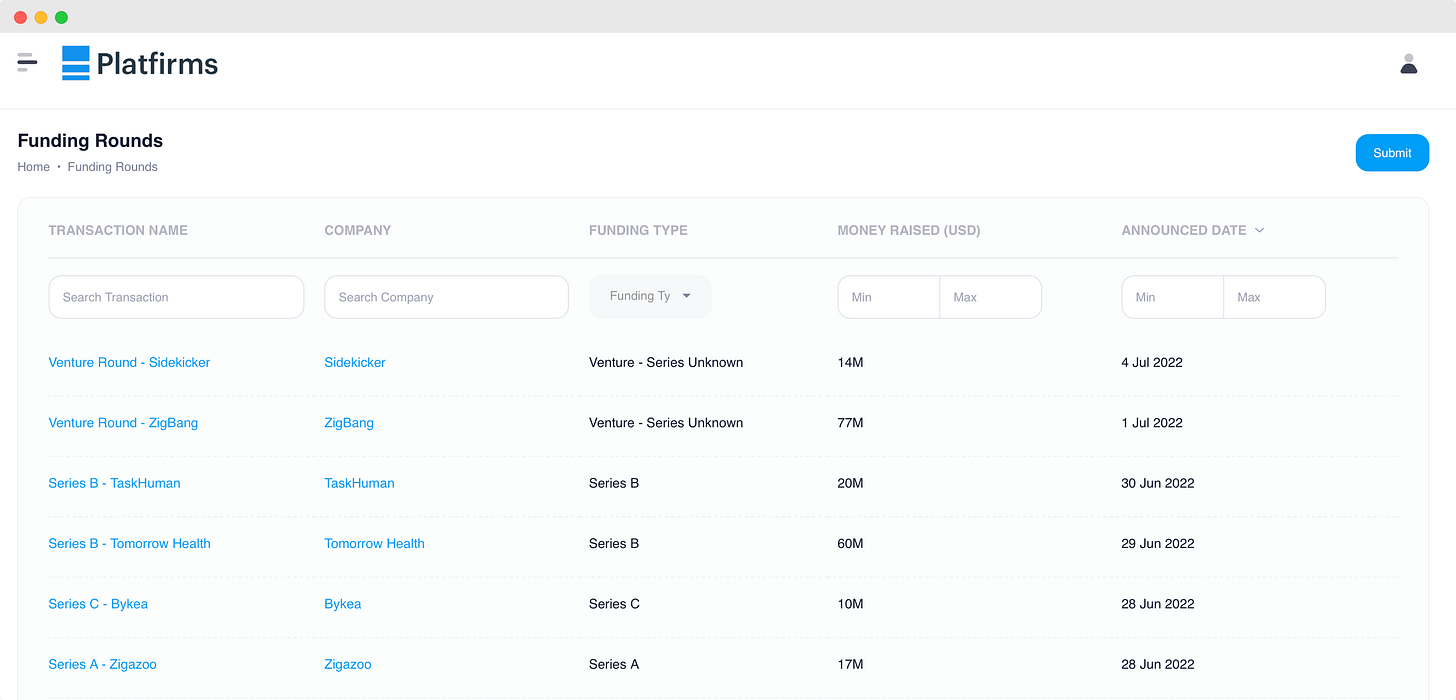The image size is (1456, 700).
Task: Click Tomorrow Health's Series B funding cell
Action: click(x=614, y=543)
